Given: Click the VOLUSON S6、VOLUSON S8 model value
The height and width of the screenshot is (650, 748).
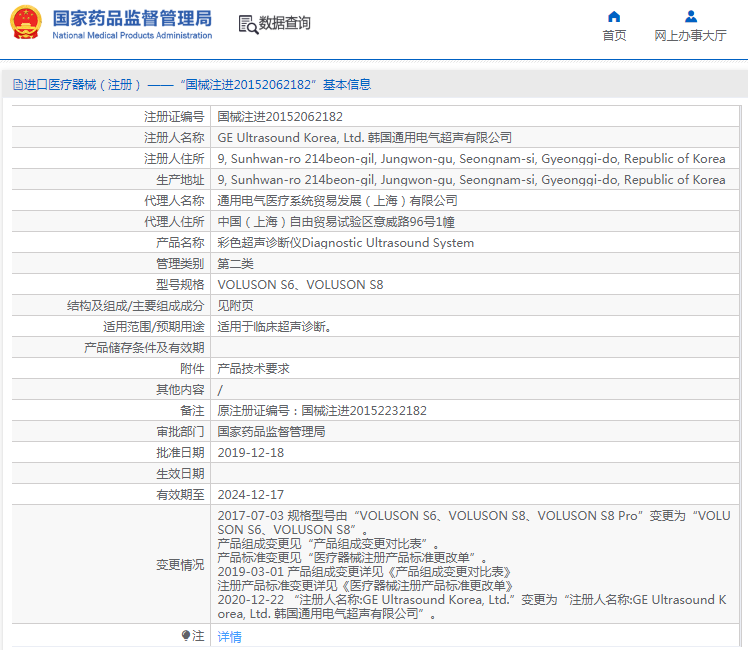Looking at the screenshot, I should coord(300,285).
